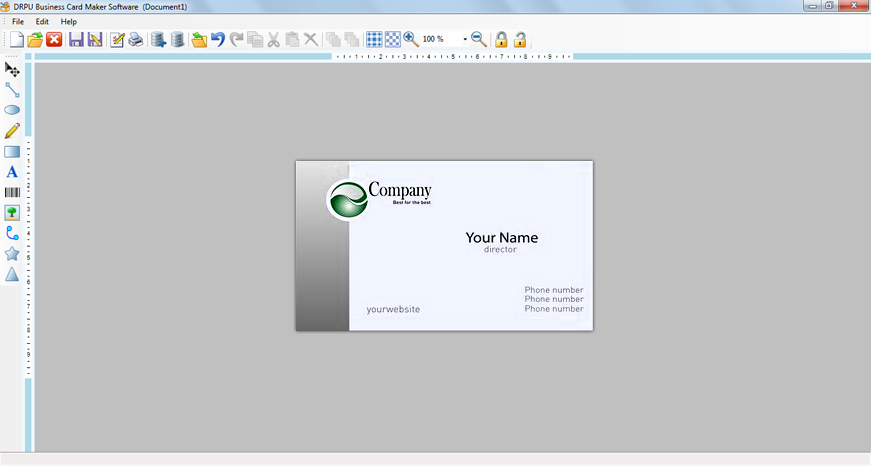The height and width of the screenshot is (466, 871).
Task: Select the Line drawing tool
Action: pos(12,90)
